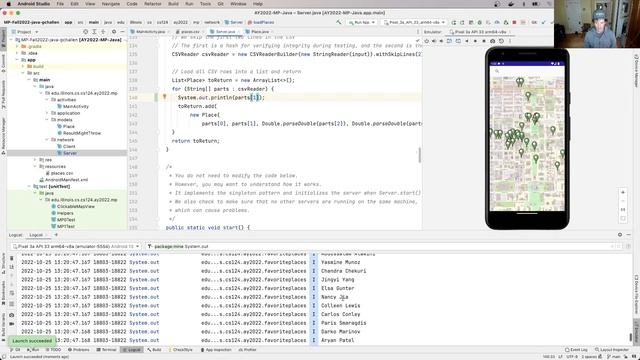This screenshot has height=360, width=640.
Task: Click the Run app icon in toolbar
Action: tap(453, 22)
